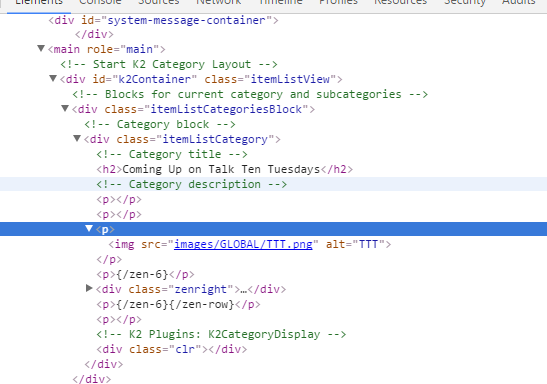Select the 'Start K2 Category Layout' comment

pyautogui.click(x=169, y=64)
